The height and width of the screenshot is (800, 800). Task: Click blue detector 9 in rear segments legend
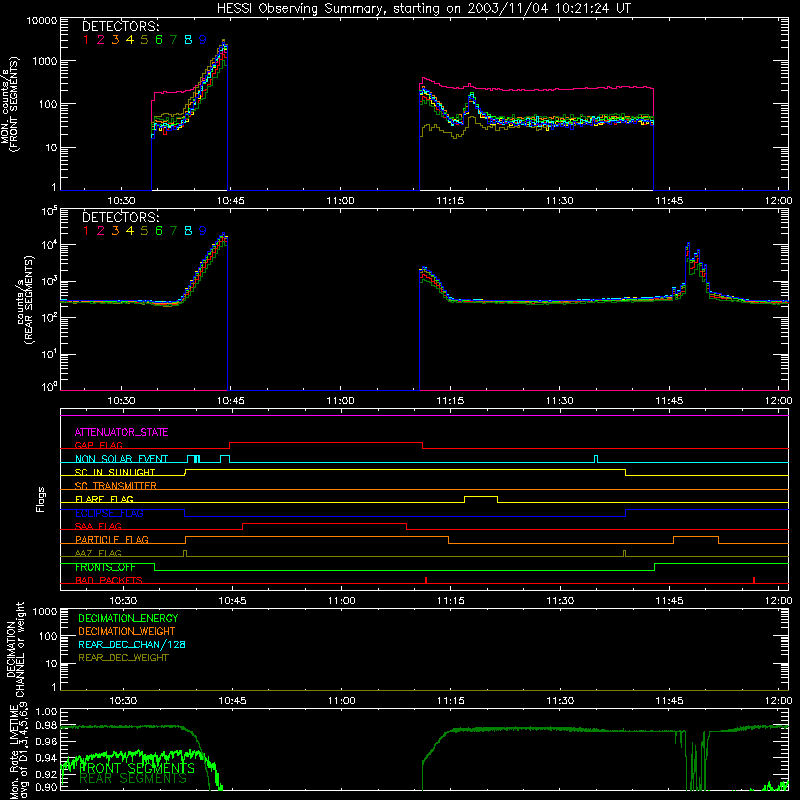[203, 231]
